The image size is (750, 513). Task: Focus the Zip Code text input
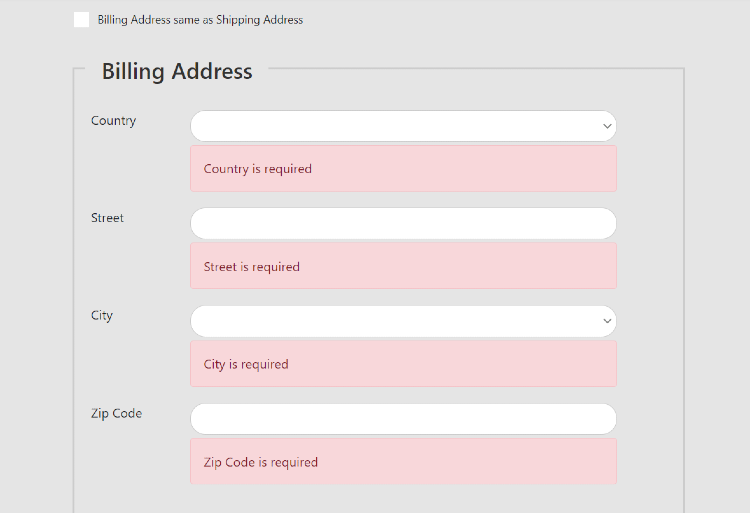403,419
